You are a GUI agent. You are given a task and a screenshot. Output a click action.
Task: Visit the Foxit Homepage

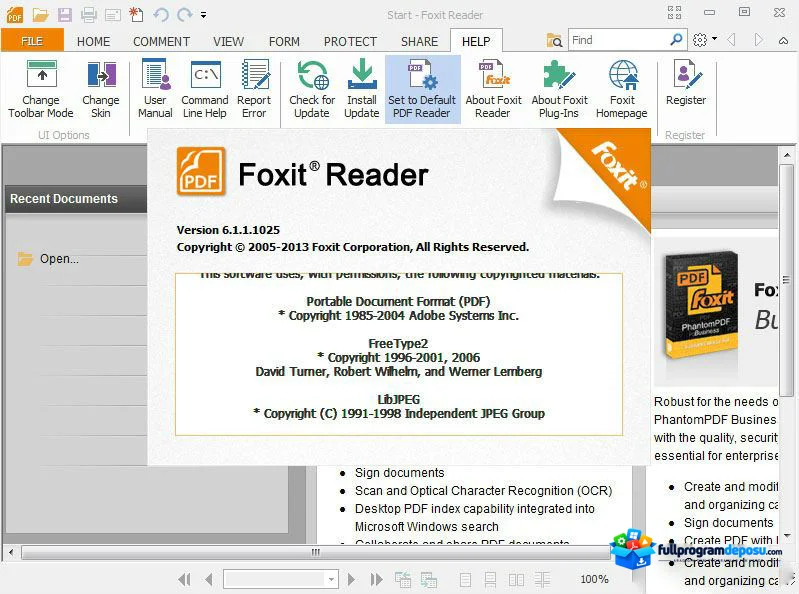click(x=622, y=90)
